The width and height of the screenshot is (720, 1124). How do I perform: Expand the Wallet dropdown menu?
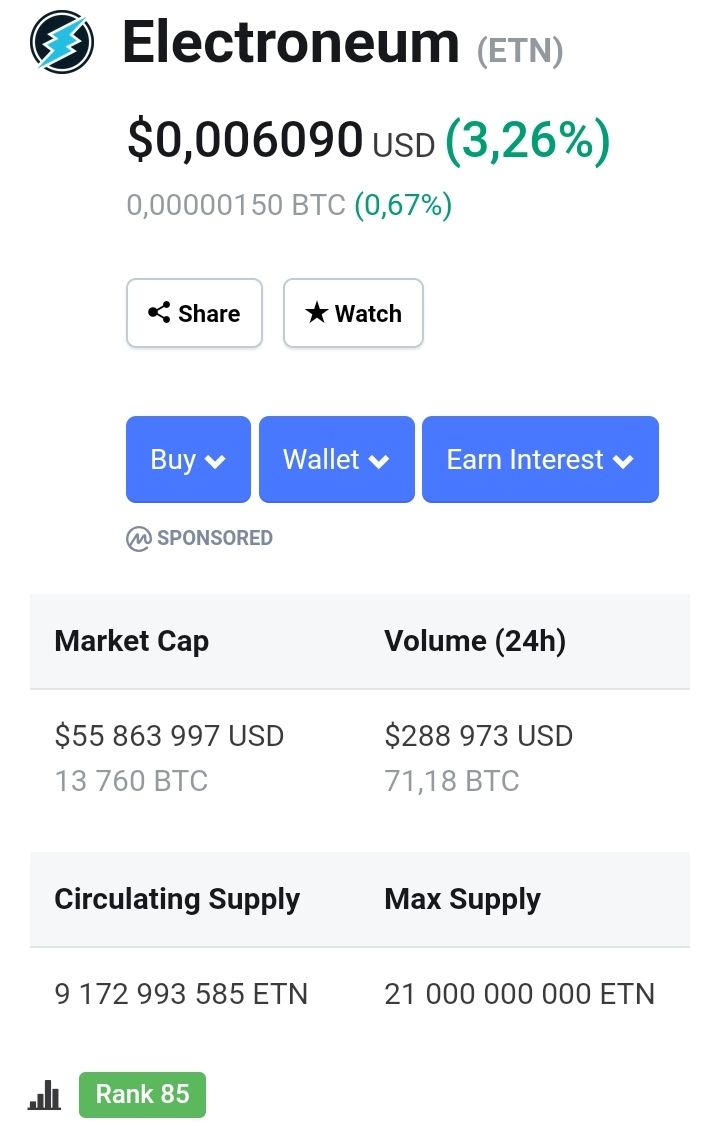(336, 459)
